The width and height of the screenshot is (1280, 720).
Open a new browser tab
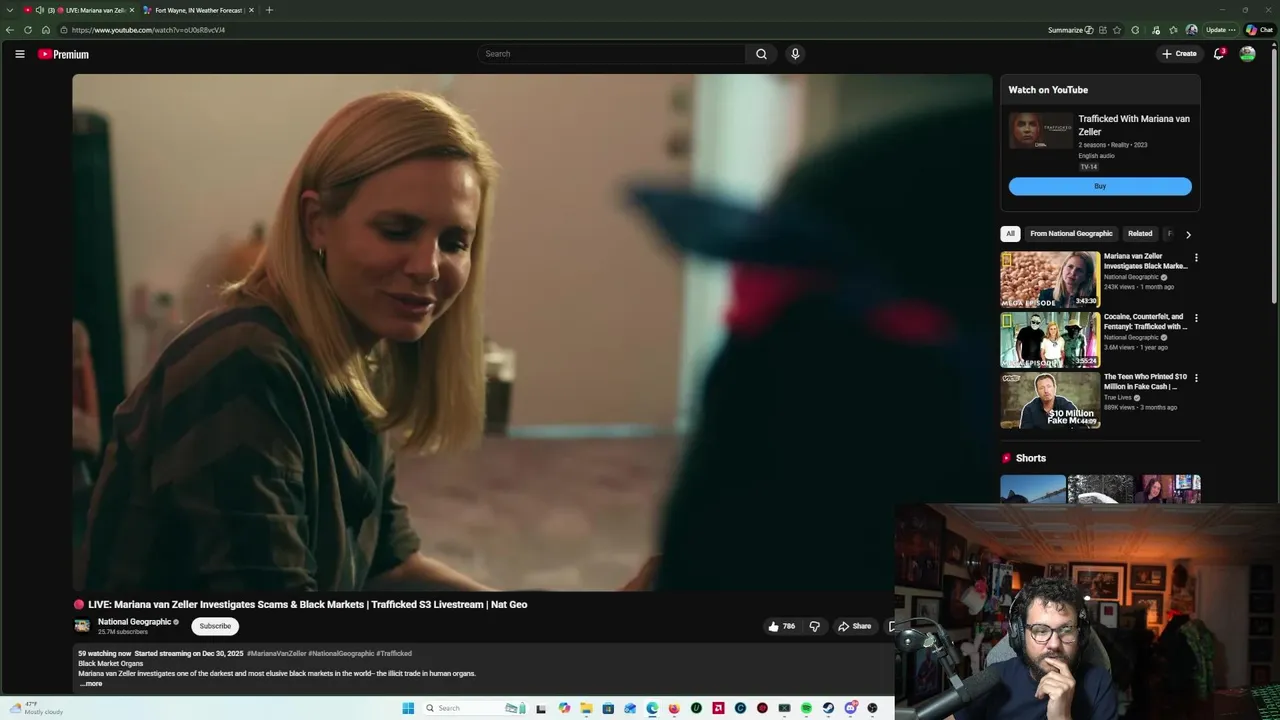[269, 10]
